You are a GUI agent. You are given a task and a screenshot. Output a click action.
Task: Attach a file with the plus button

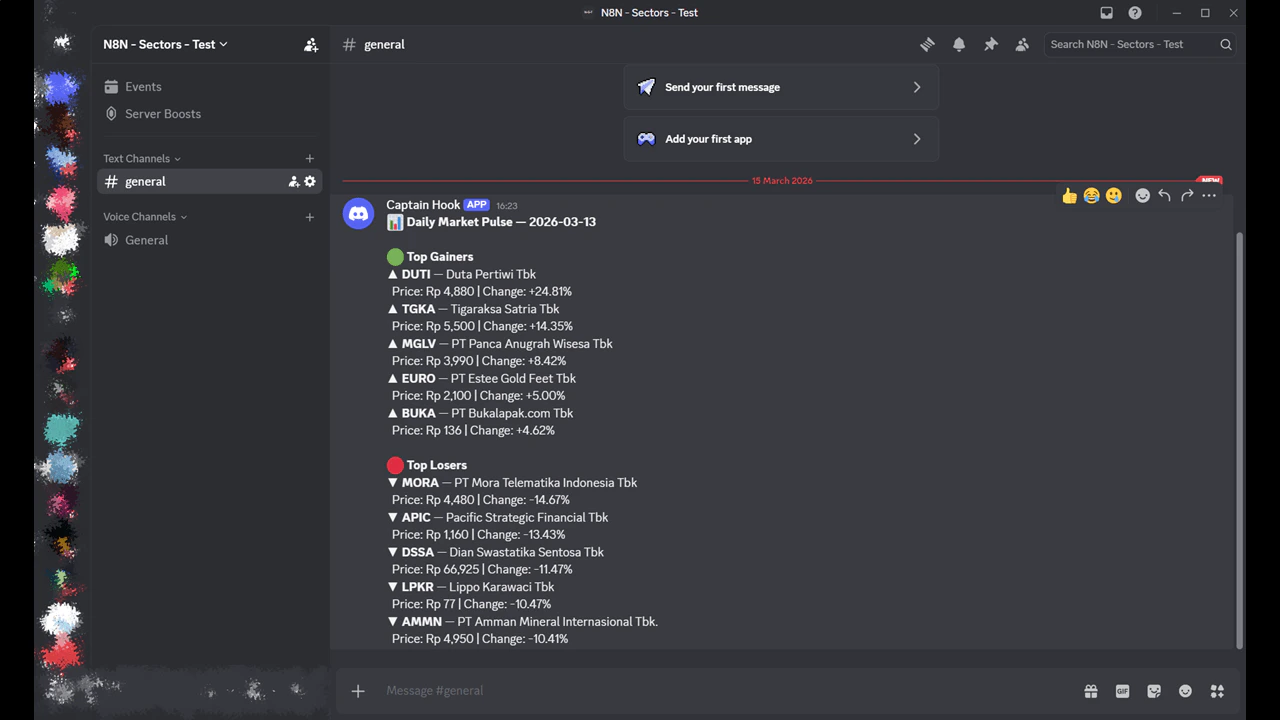358,690
